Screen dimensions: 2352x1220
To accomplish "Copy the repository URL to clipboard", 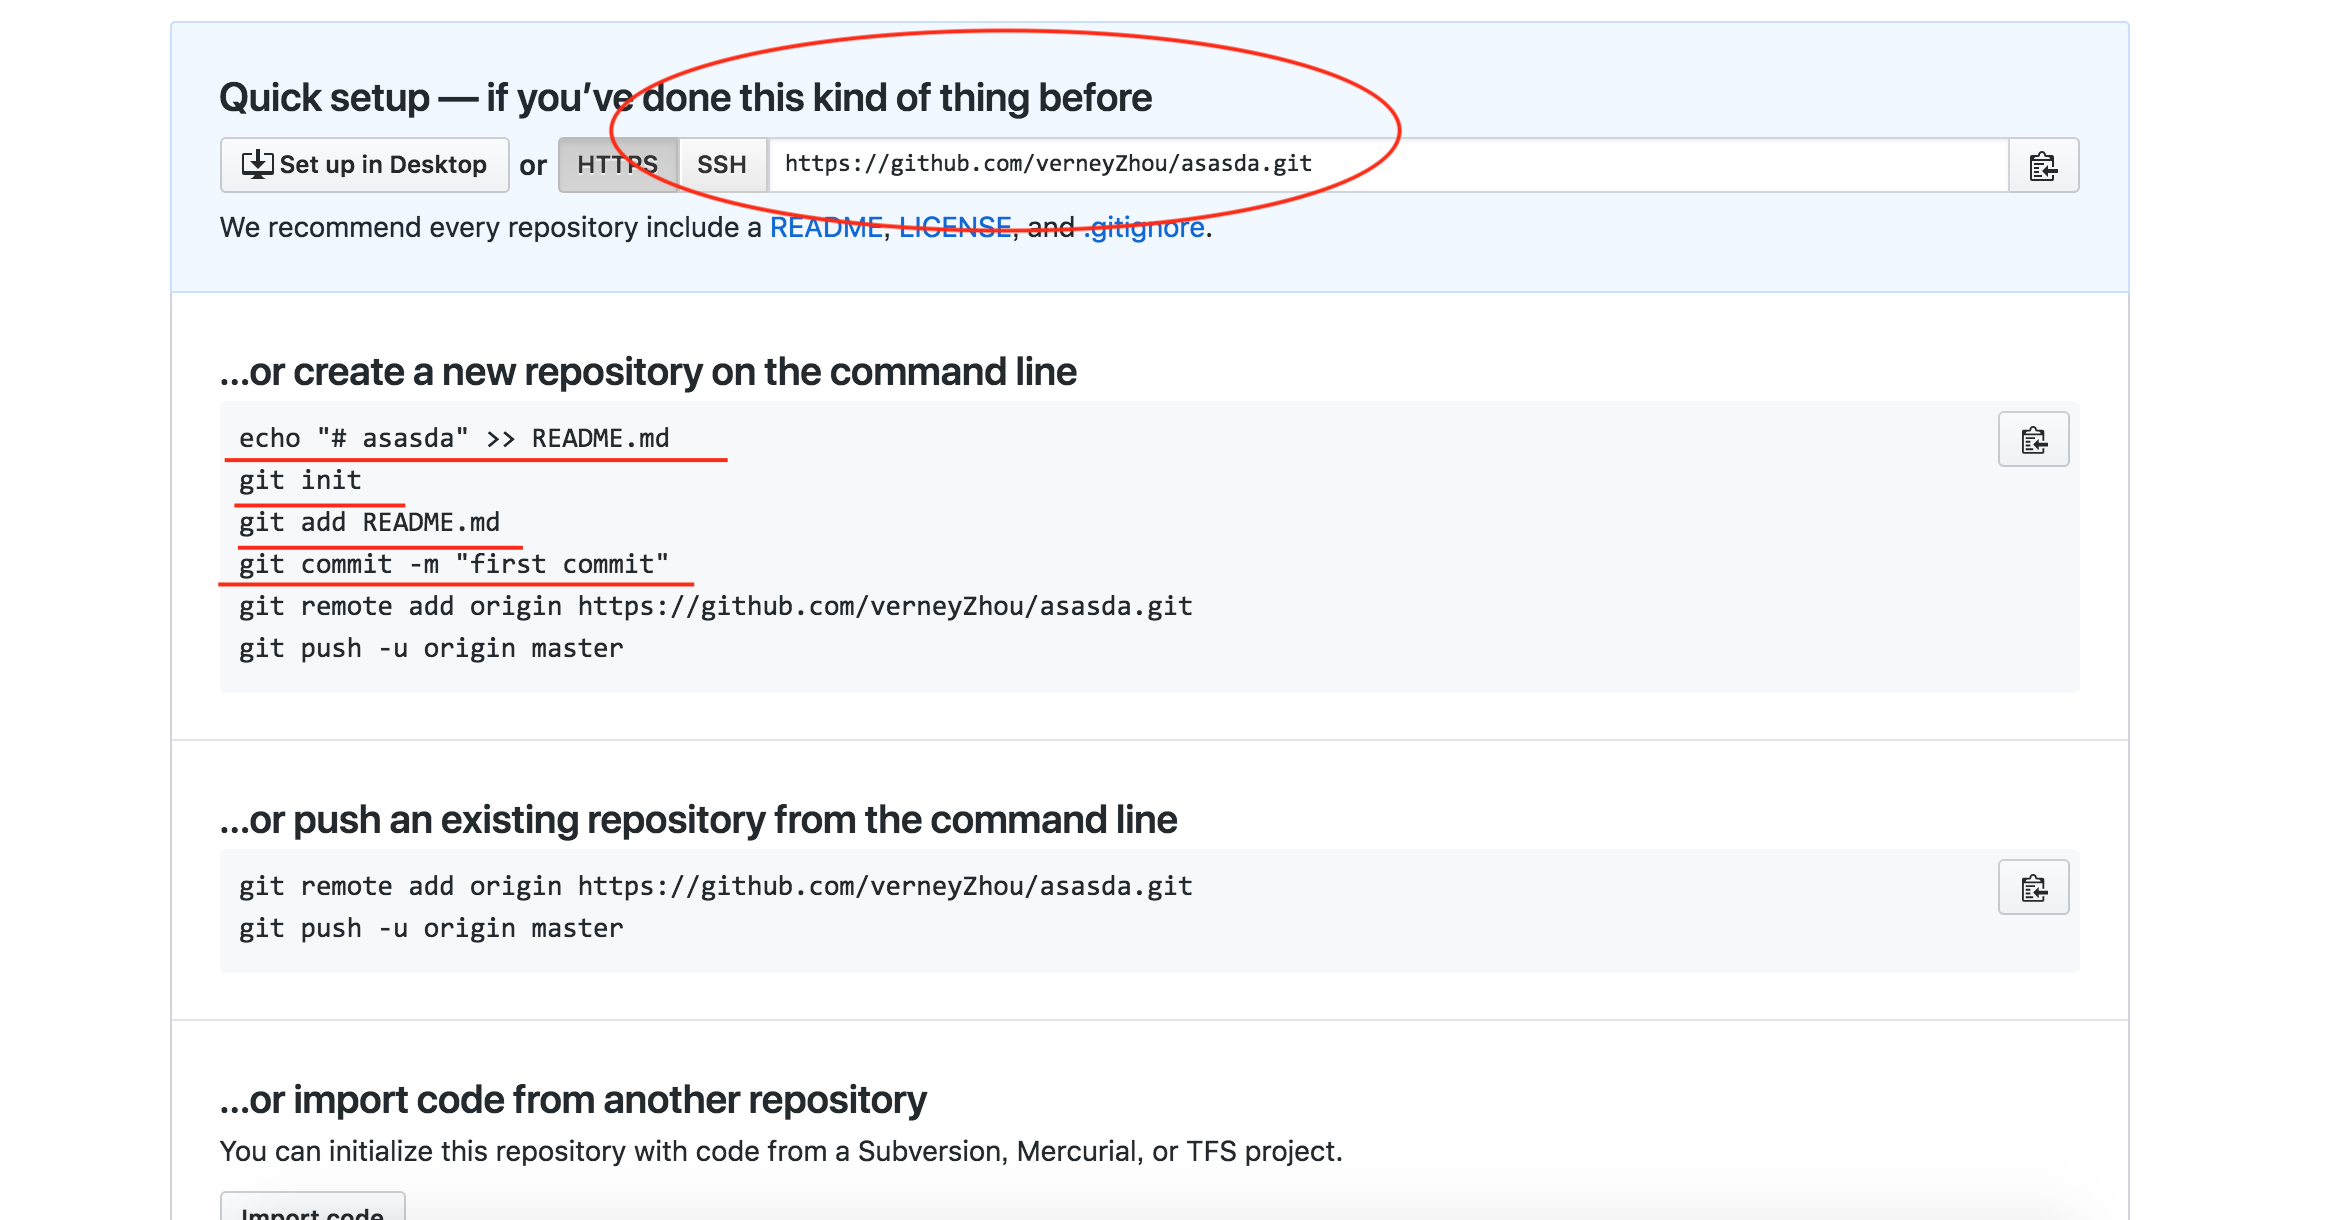I will click(x=2043, y=165).
